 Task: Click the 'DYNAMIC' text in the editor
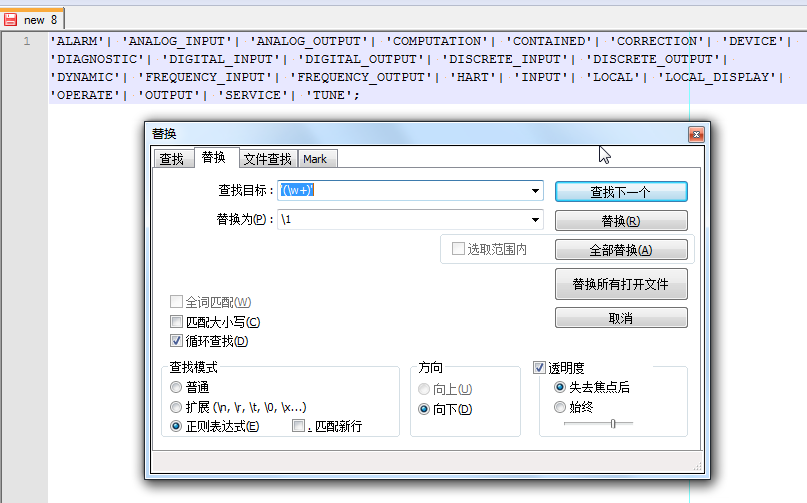(85, 77)
